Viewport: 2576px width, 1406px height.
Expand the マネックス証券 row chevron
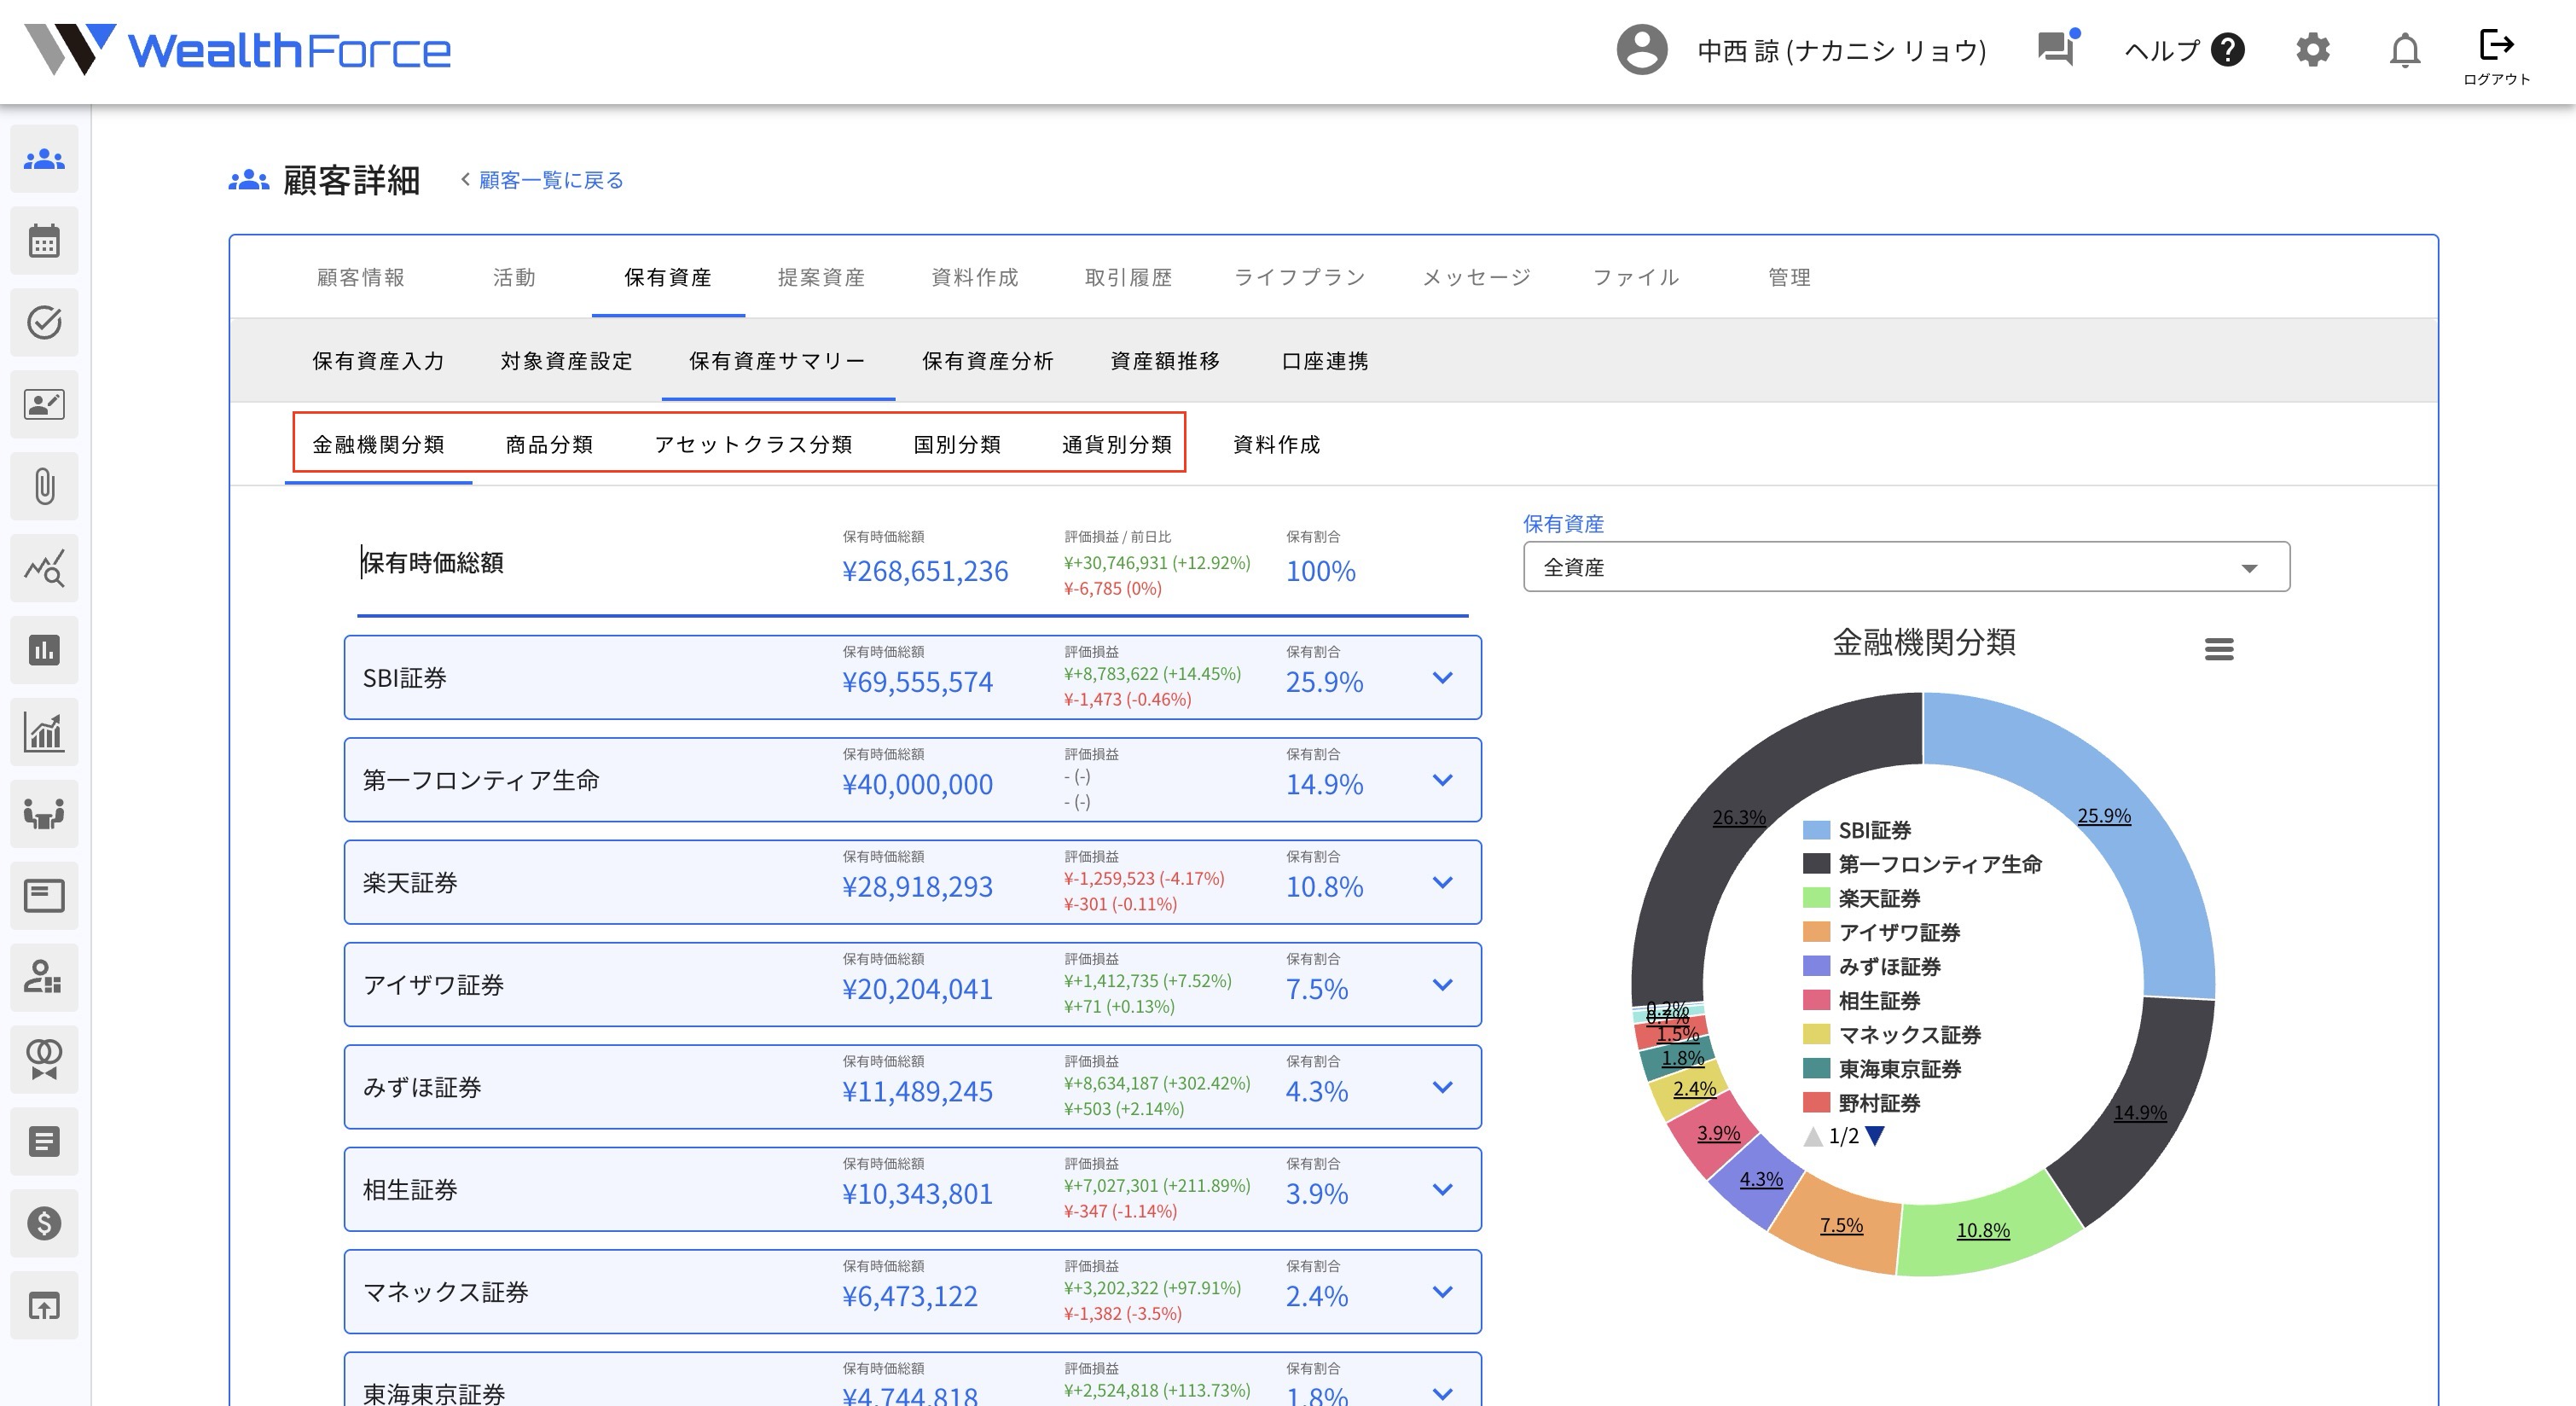[x=1442, y=1292]
